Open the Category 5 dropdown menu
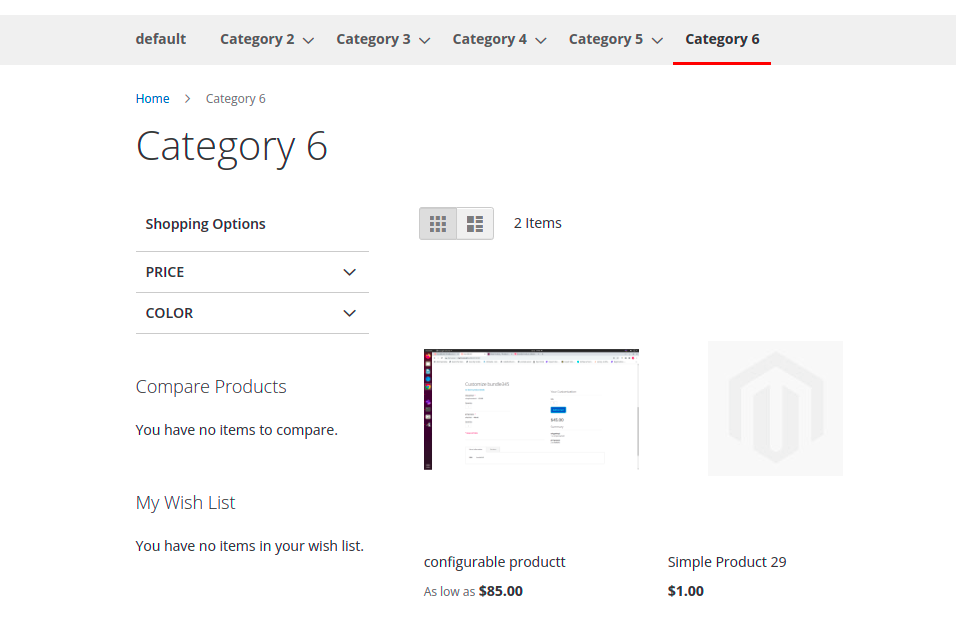 (615, 39)
